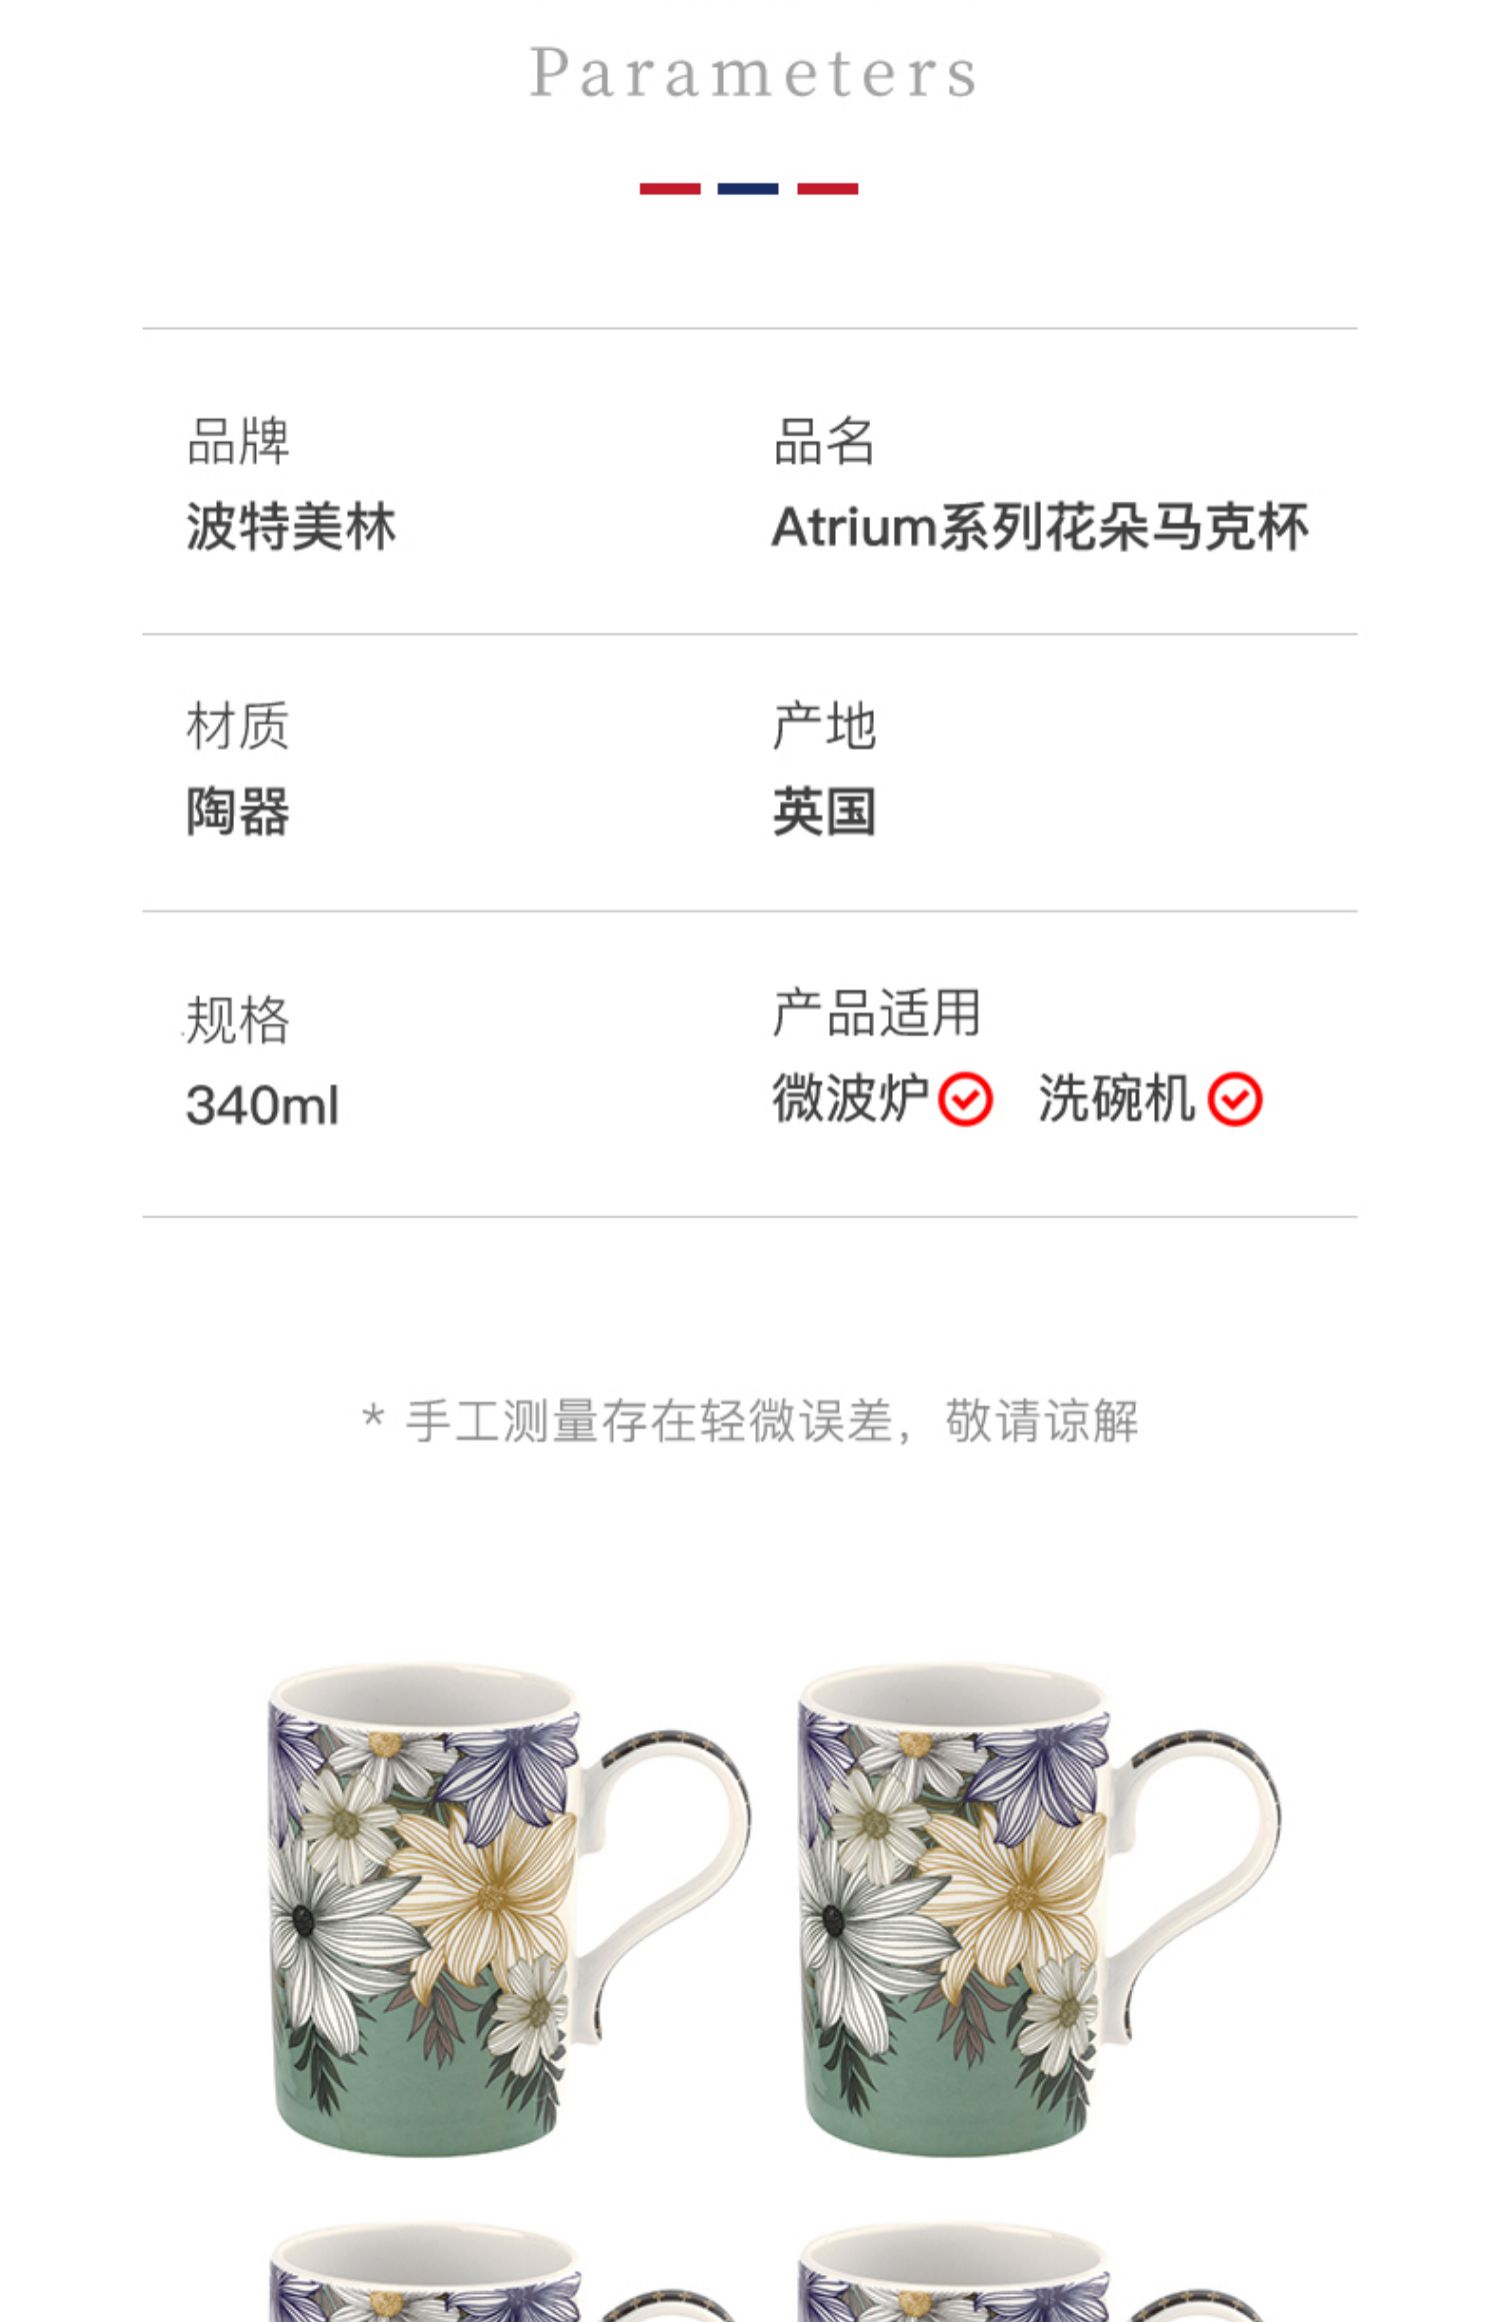
Task: Click the 340ml specification value
Action: coord(263,1106)
